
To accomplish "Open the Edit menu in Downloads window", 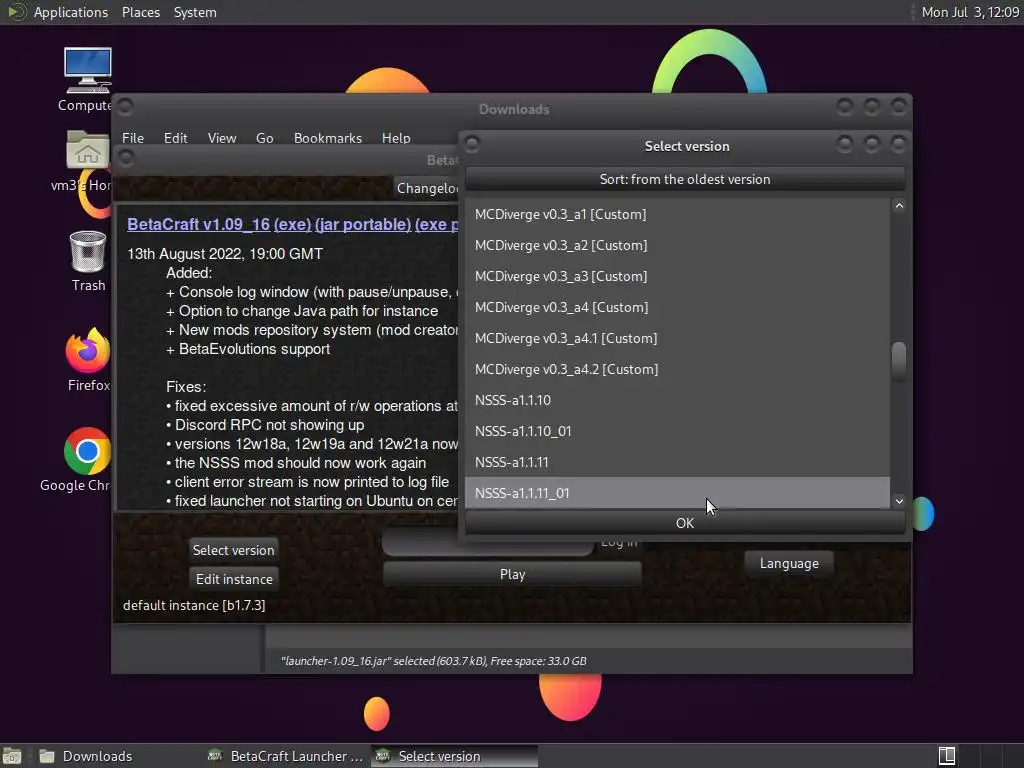I will coord(175,138).
